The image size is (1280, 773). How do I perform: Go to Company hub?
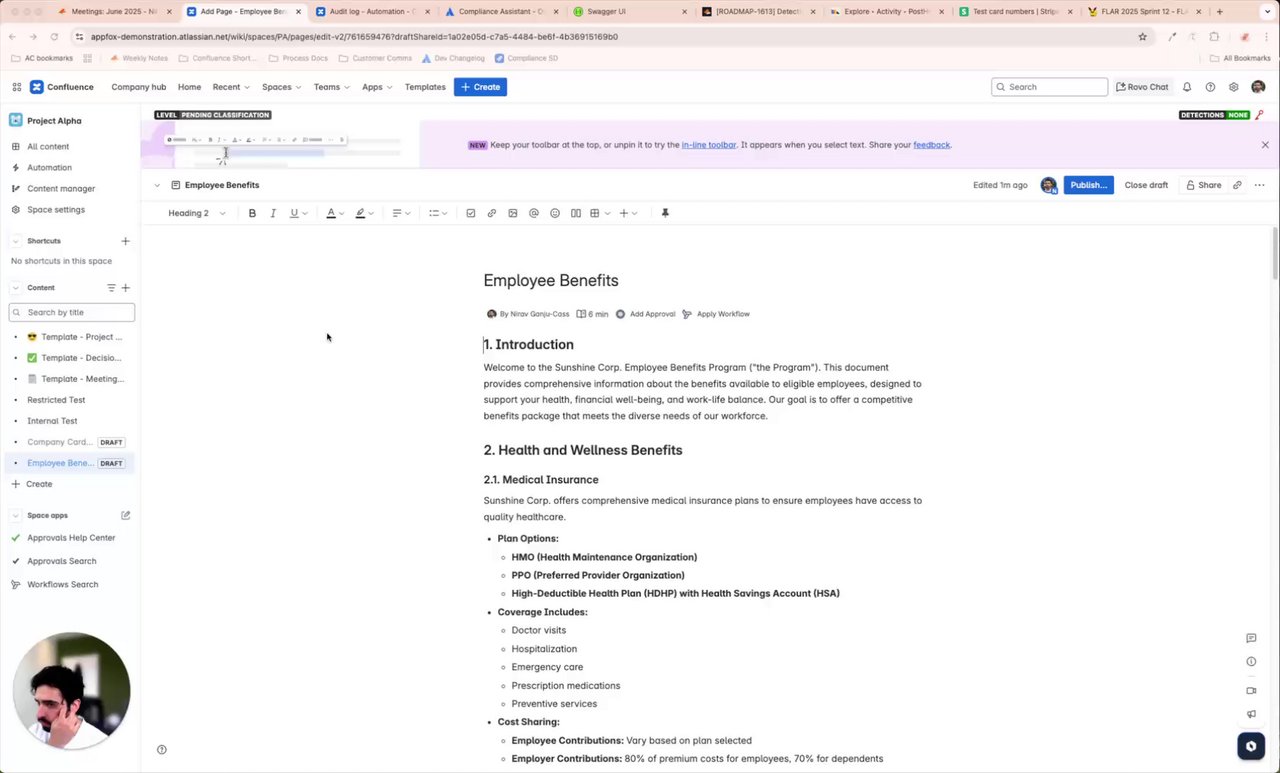[x=138, y=87]
